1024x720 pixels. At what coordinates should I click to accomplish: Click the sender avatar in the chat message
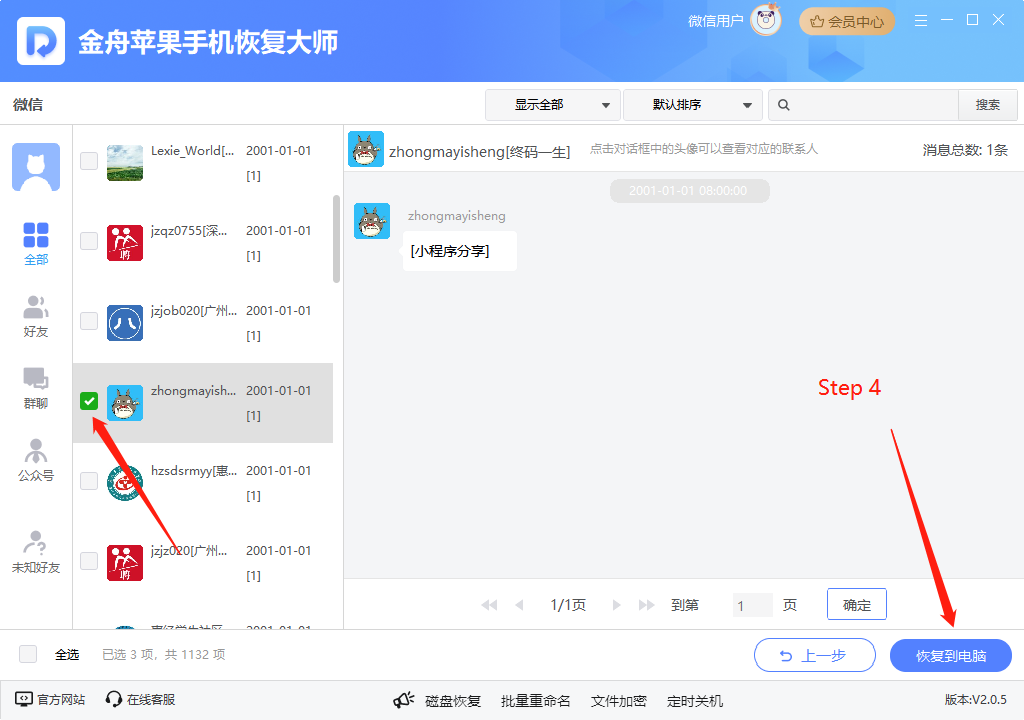372,221
